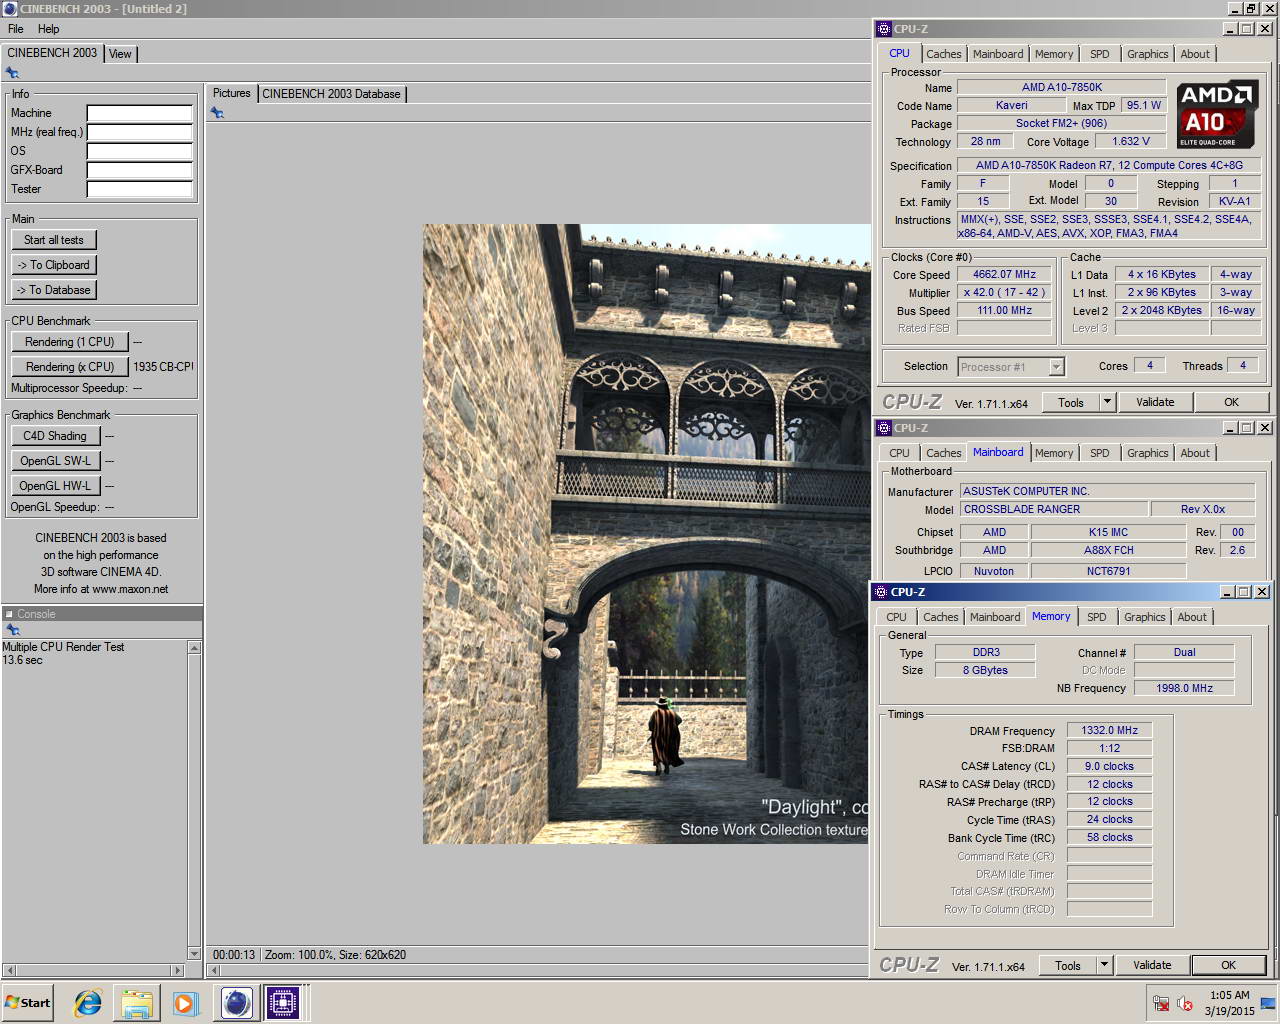Open the Processor #1 selection dropdown
Image resolution: width=1280 pixels, height=1024 pixels.
(1056, 367)
